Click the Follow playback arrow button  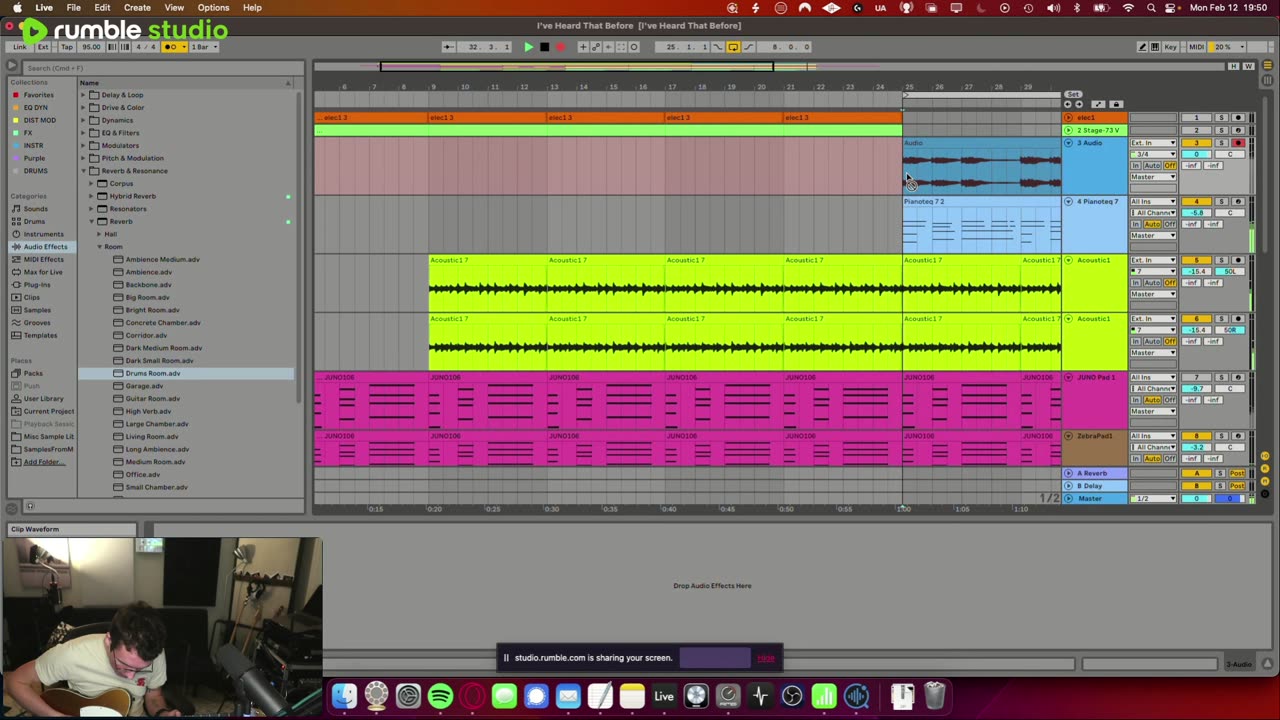point(447,47)
